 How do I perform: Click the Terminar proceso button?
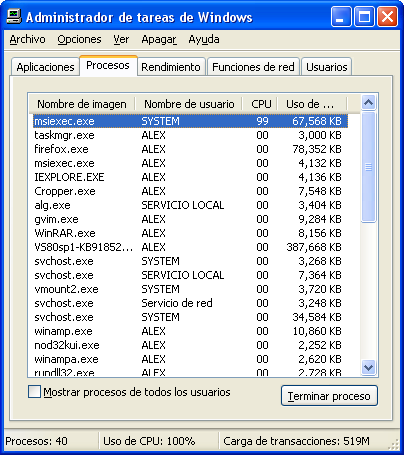click(x=329, y=396)
